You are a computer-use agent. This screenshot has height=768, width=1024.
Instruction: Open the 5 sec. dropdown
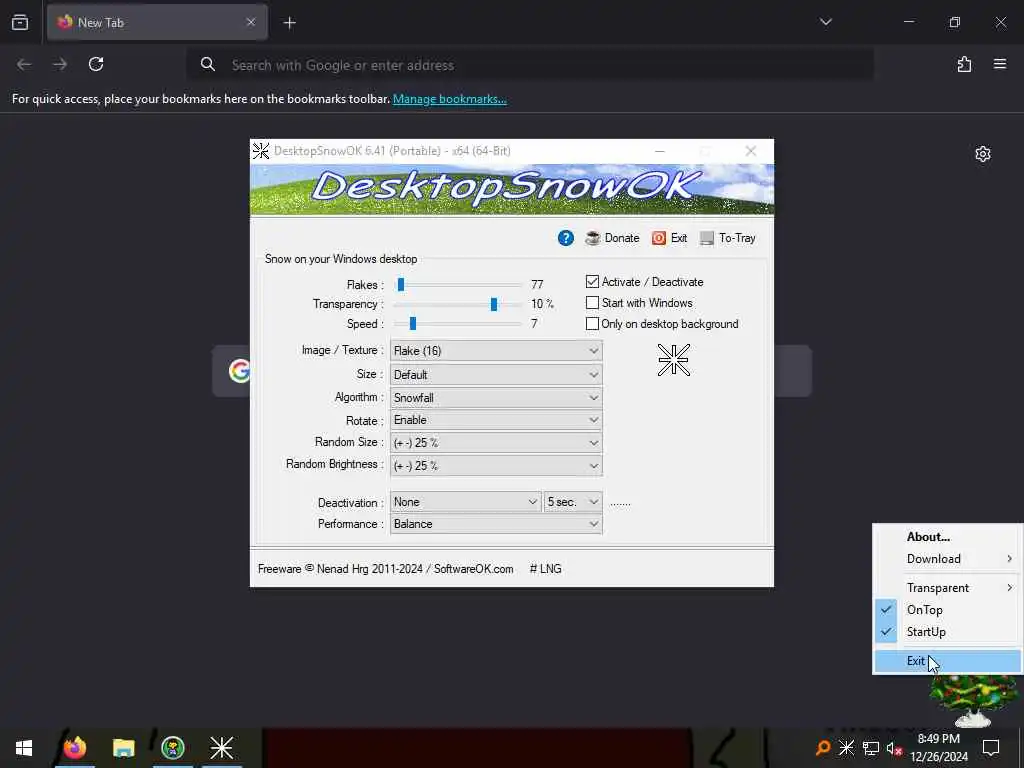click(573, 502)
